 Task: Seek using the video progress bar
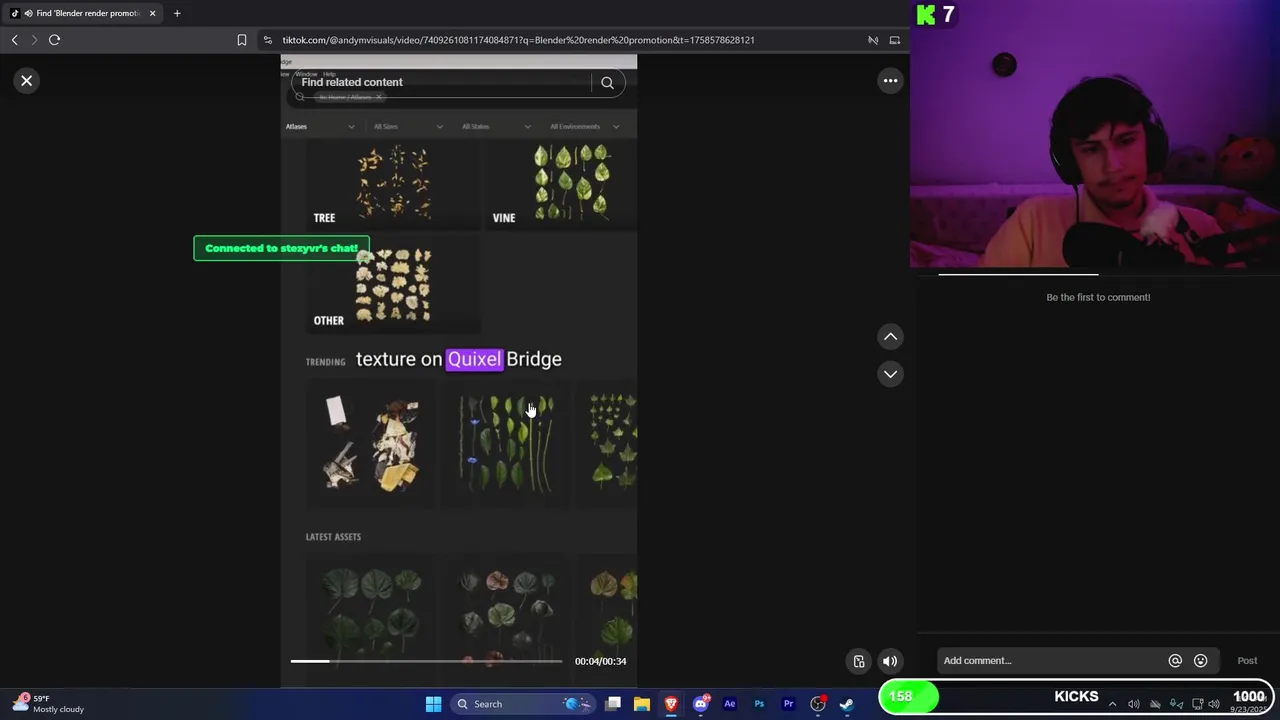click(426, 661)
